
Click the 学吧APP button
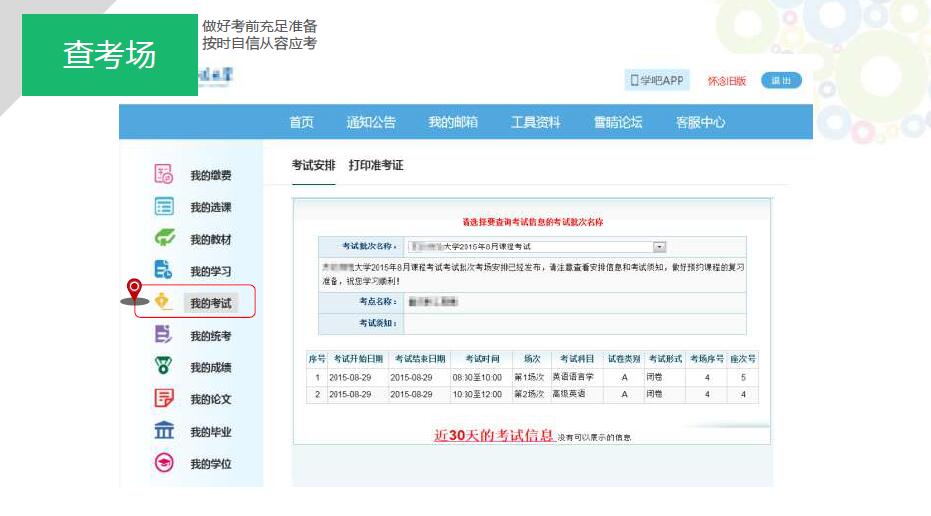[657, 80]
